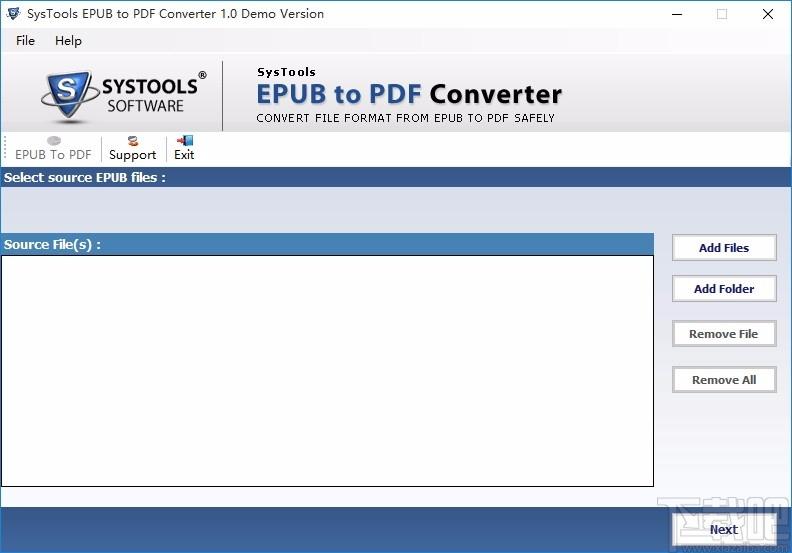Open Support from the toolbar
This screenshot has width=792, height=553.
[x=132, y=148]
